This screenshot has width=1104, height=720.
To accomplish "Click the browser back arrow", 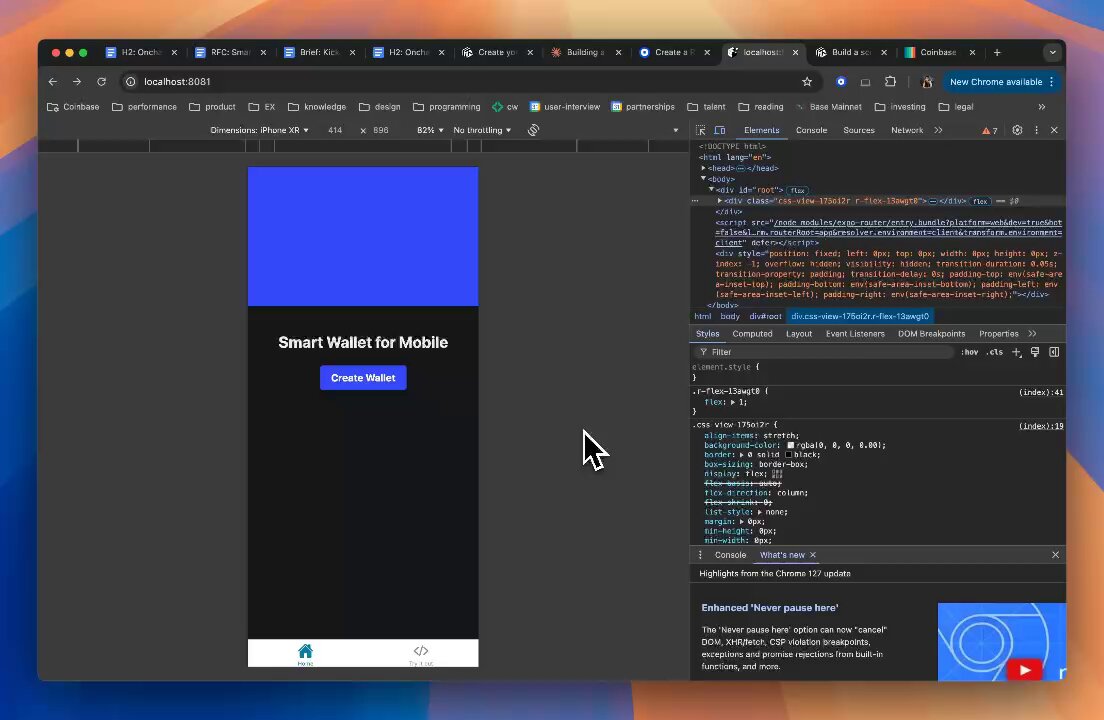I will (x=53, y=82).
